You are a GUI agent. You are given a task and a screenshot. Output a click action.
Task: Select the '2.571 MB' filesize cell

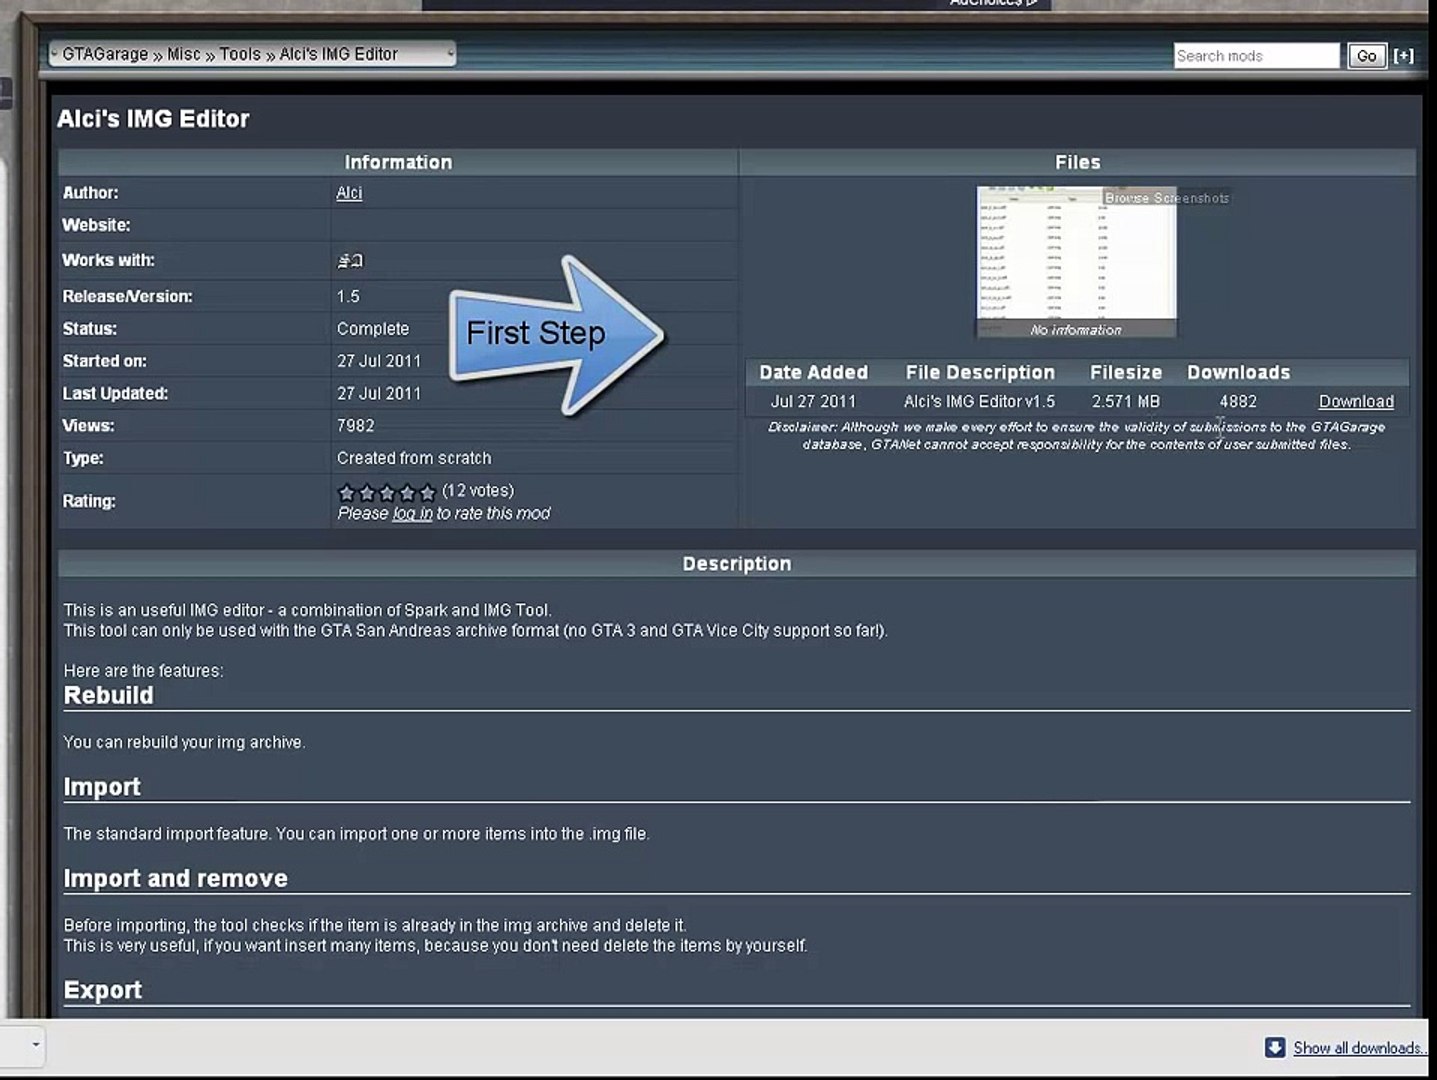coord(1126,401)
